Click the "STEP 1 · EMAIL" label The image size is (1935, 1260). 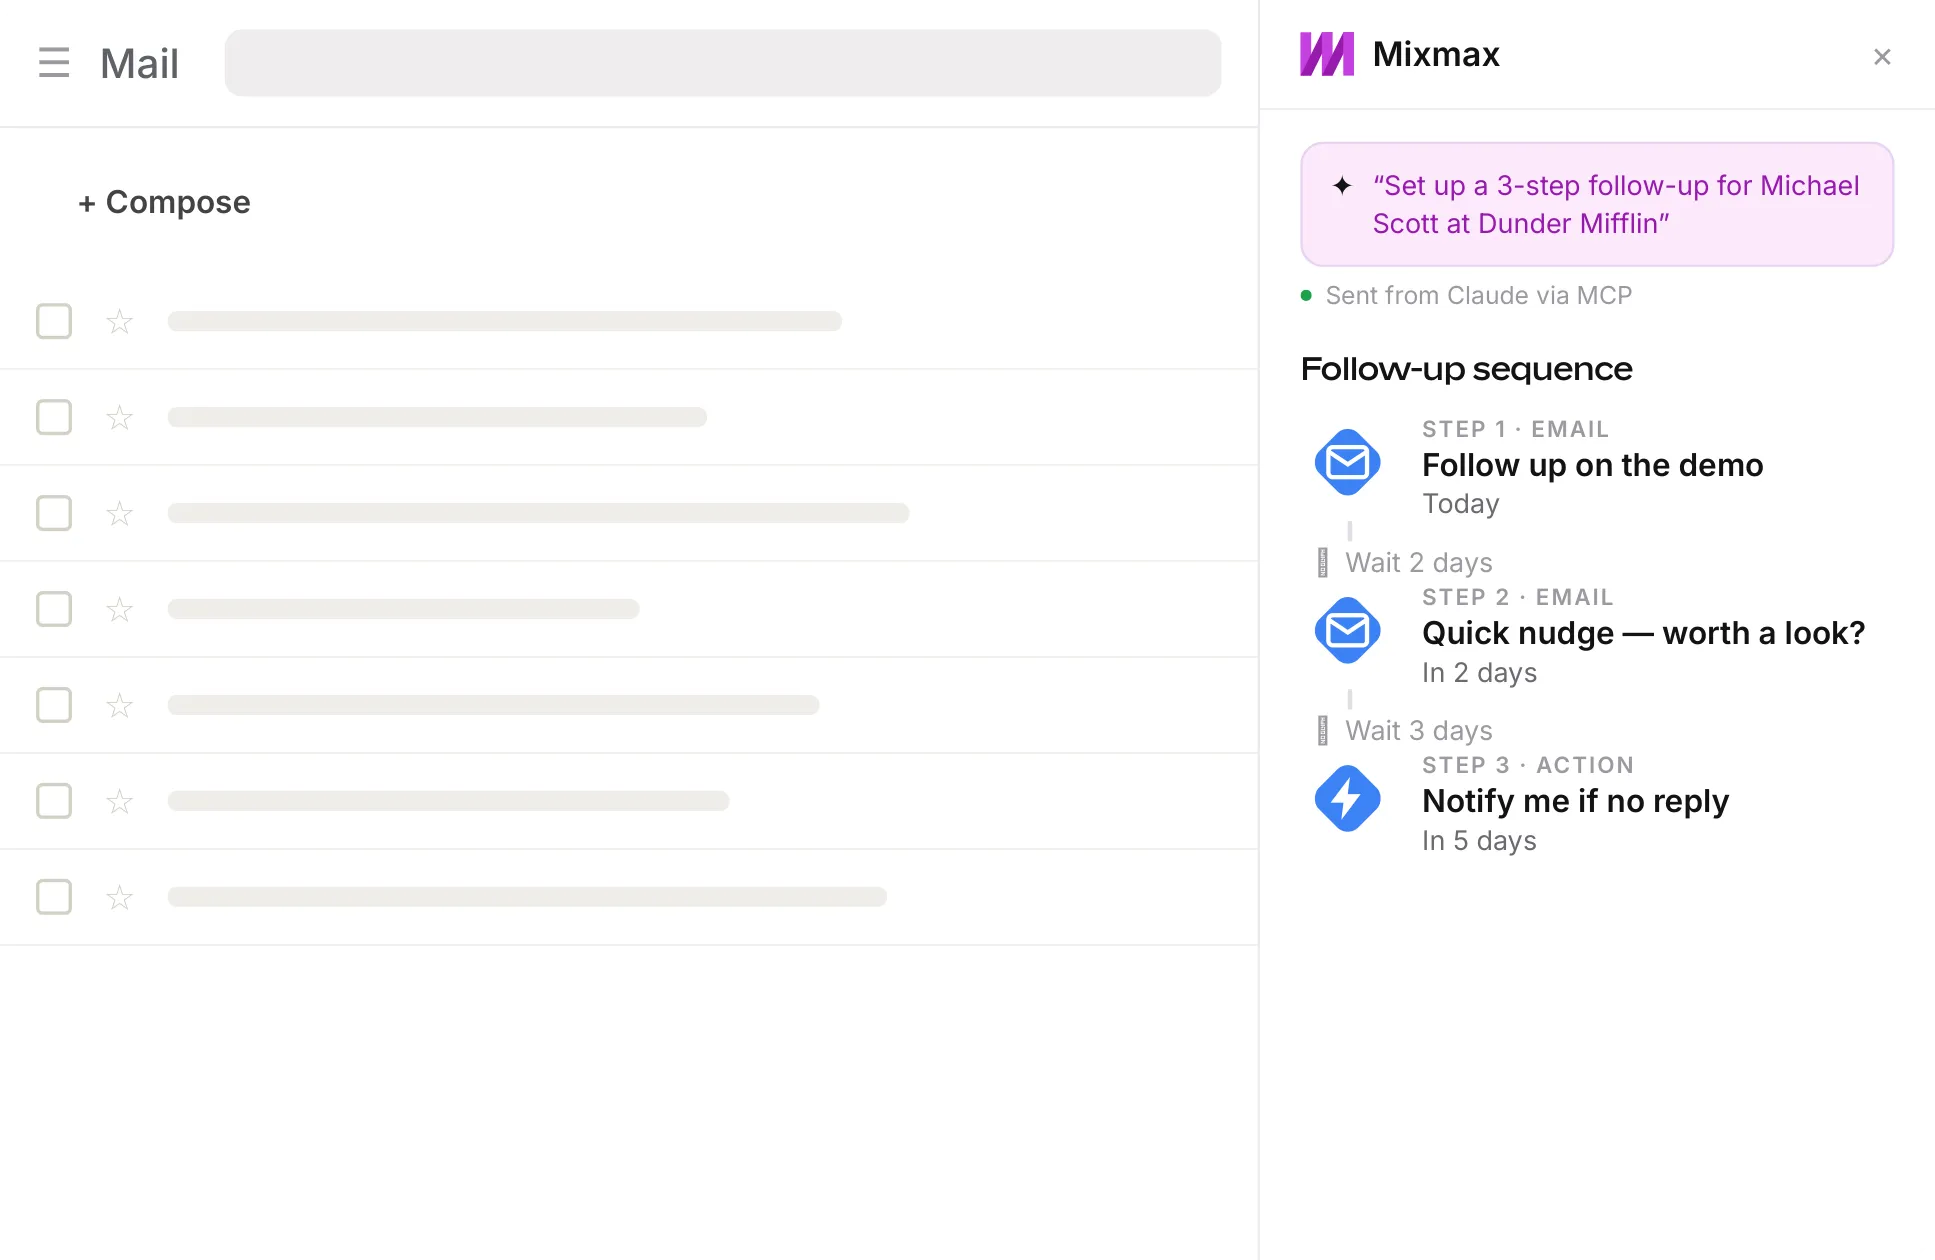tap(1515, 429)
